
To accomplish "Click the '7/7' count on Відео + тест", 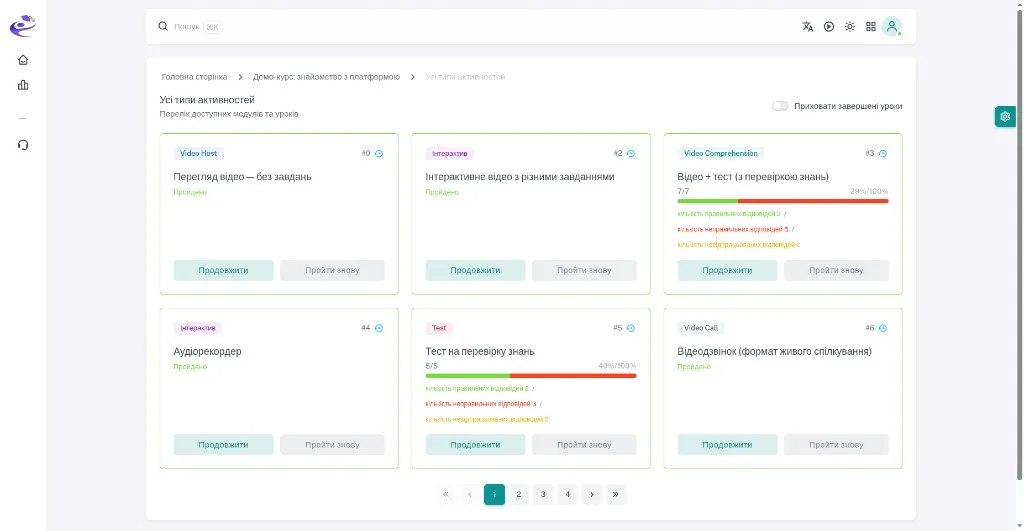I will pos(683,191).
